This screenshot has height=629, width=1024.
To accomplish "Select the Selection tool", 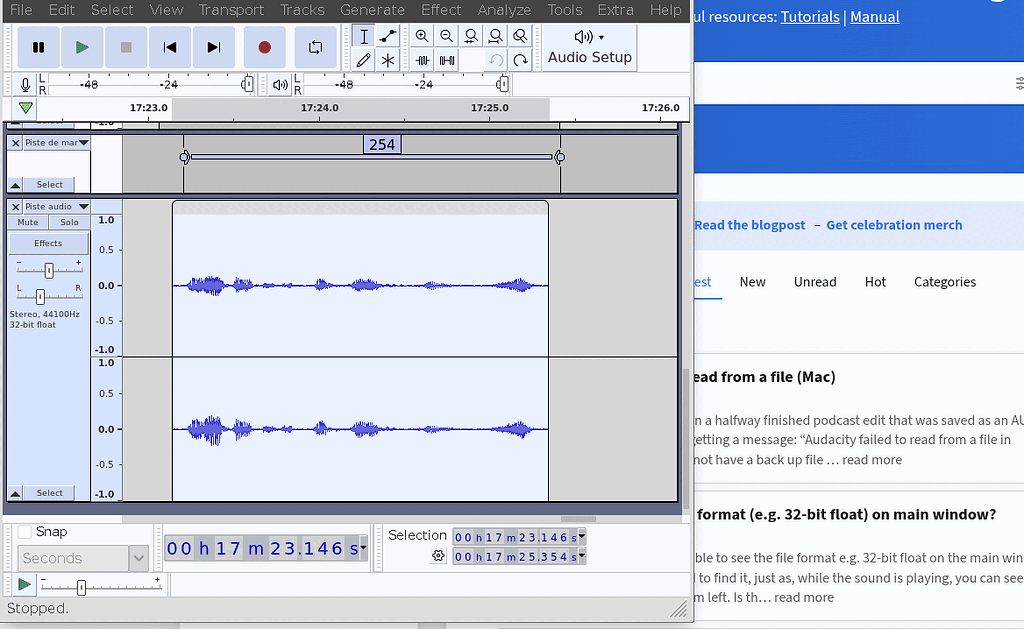I will (x=364, y=36).
